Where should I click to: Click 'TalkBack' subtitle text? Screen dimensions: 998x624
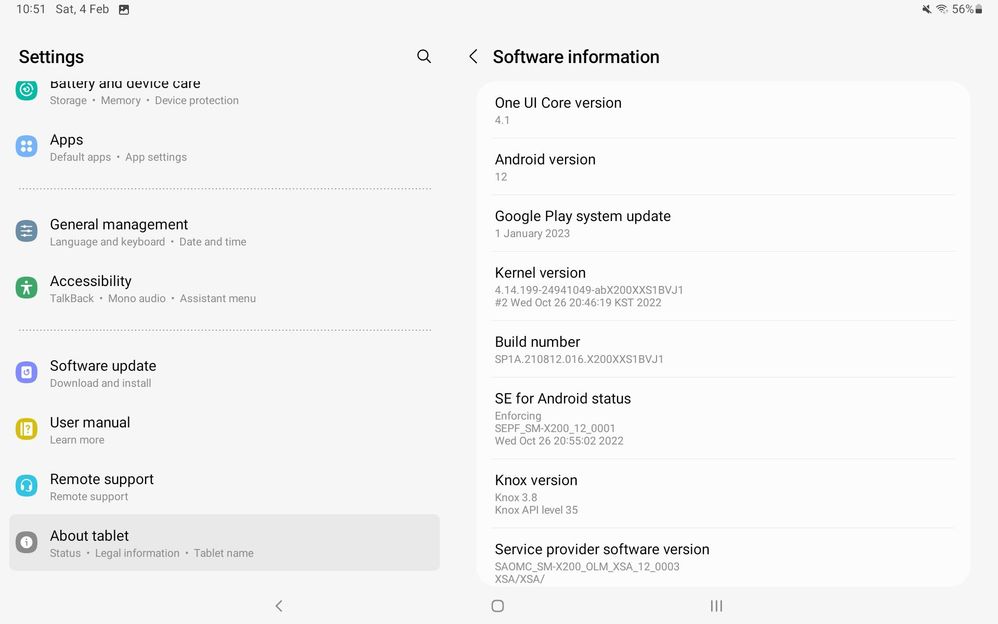coord(72,298)
